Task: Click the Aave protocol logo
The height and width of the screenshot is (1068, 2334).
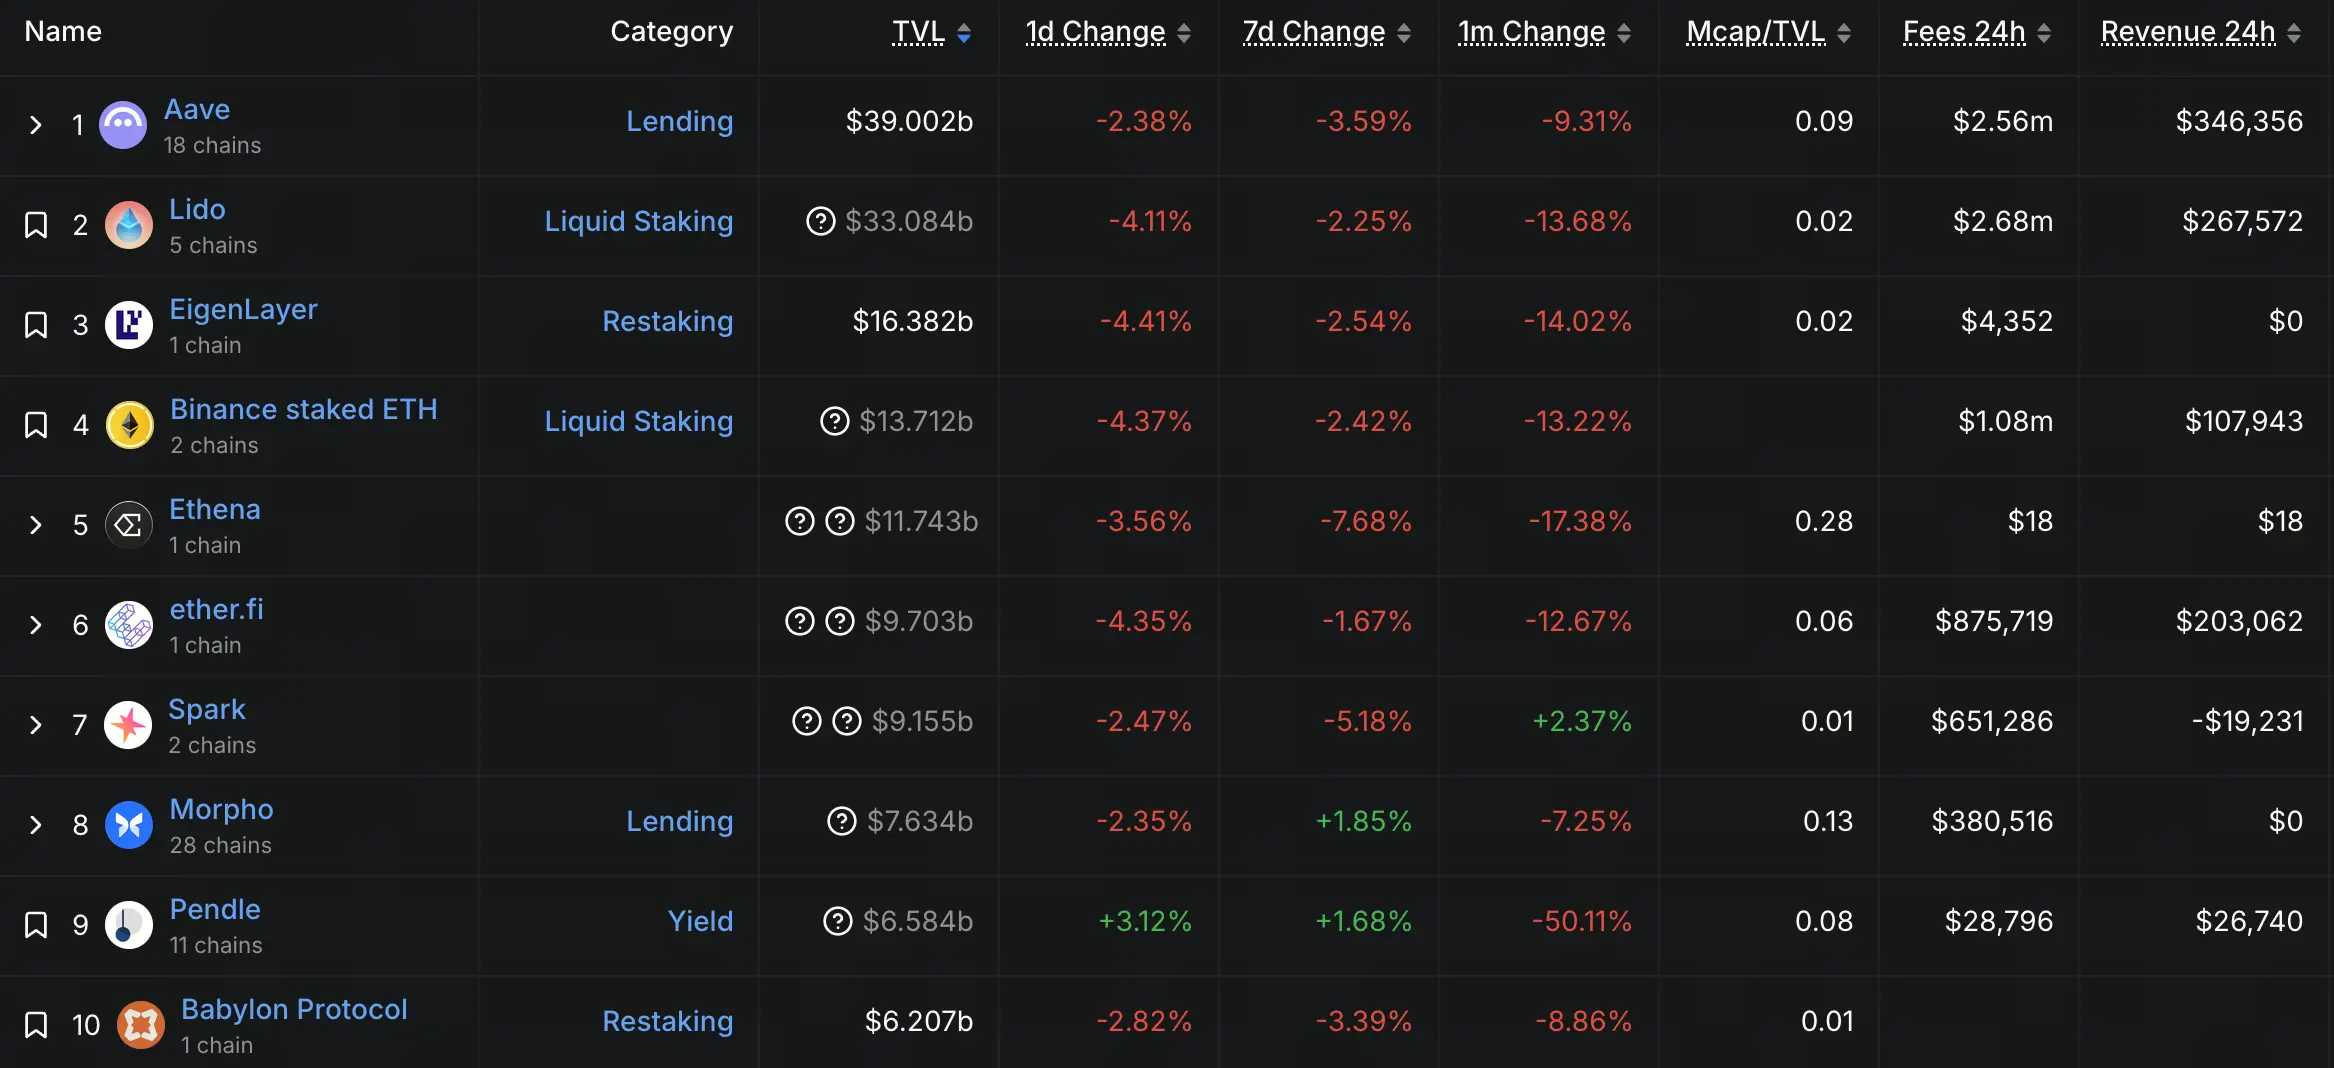Action: pyautogui.click(x=123, y=125)
